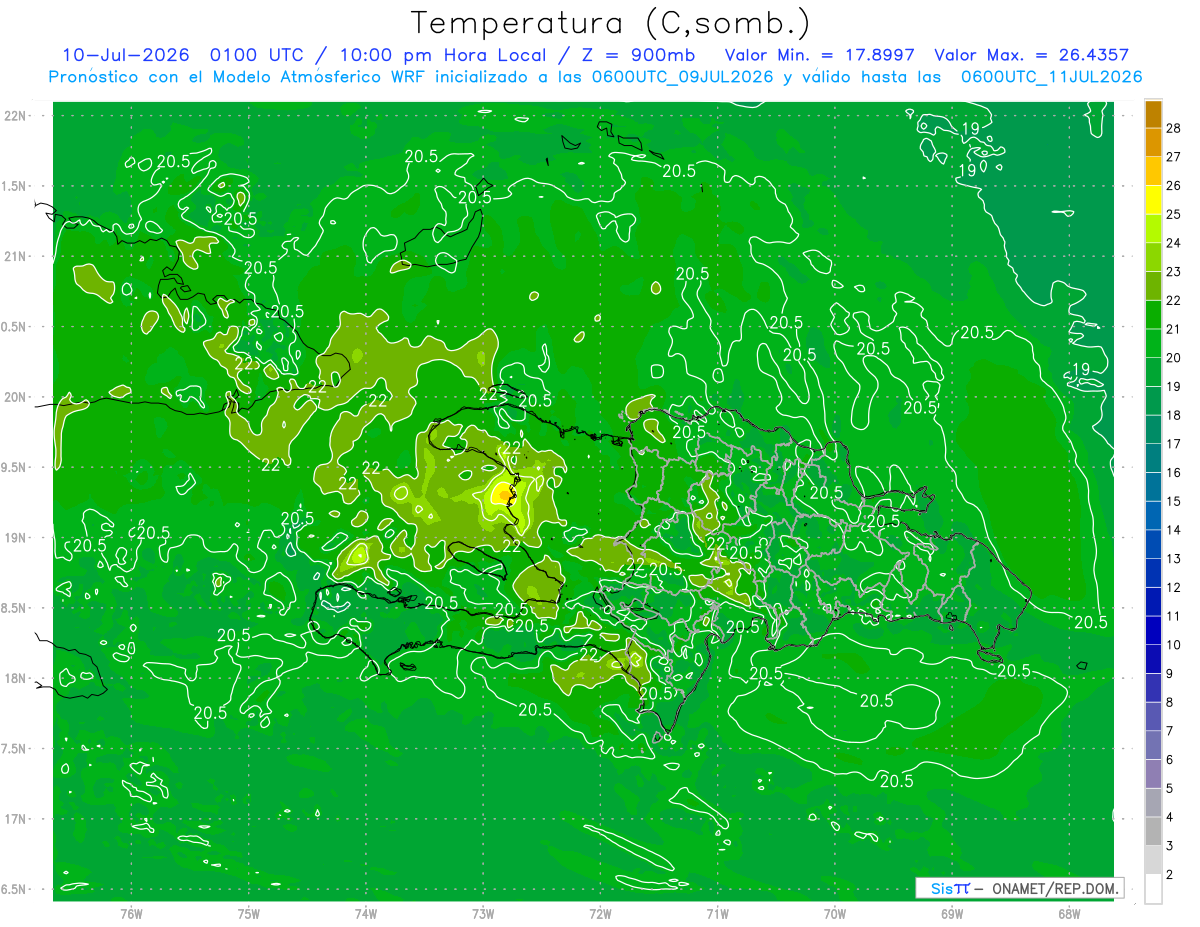Click the '74W' longitude axis label
The width and height of the screenshot is (1200, 927).
click(x=366, y=913)
